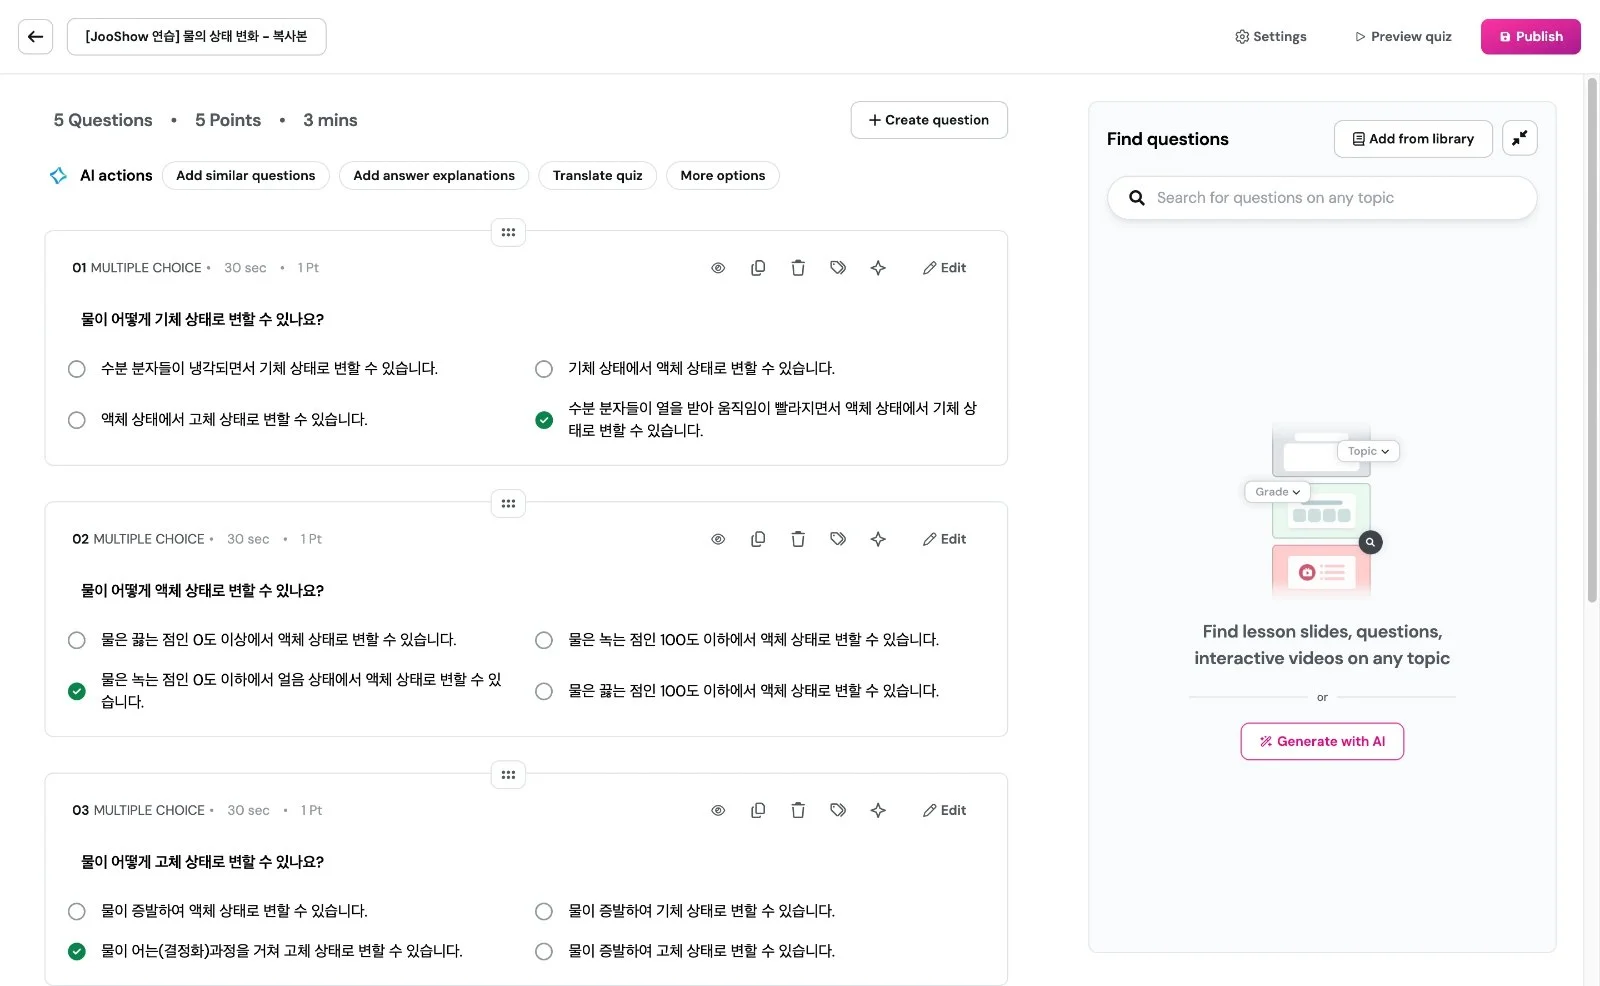1600x986 pixels.
Task: Click the drag handle above question 03
Action: 508,774
